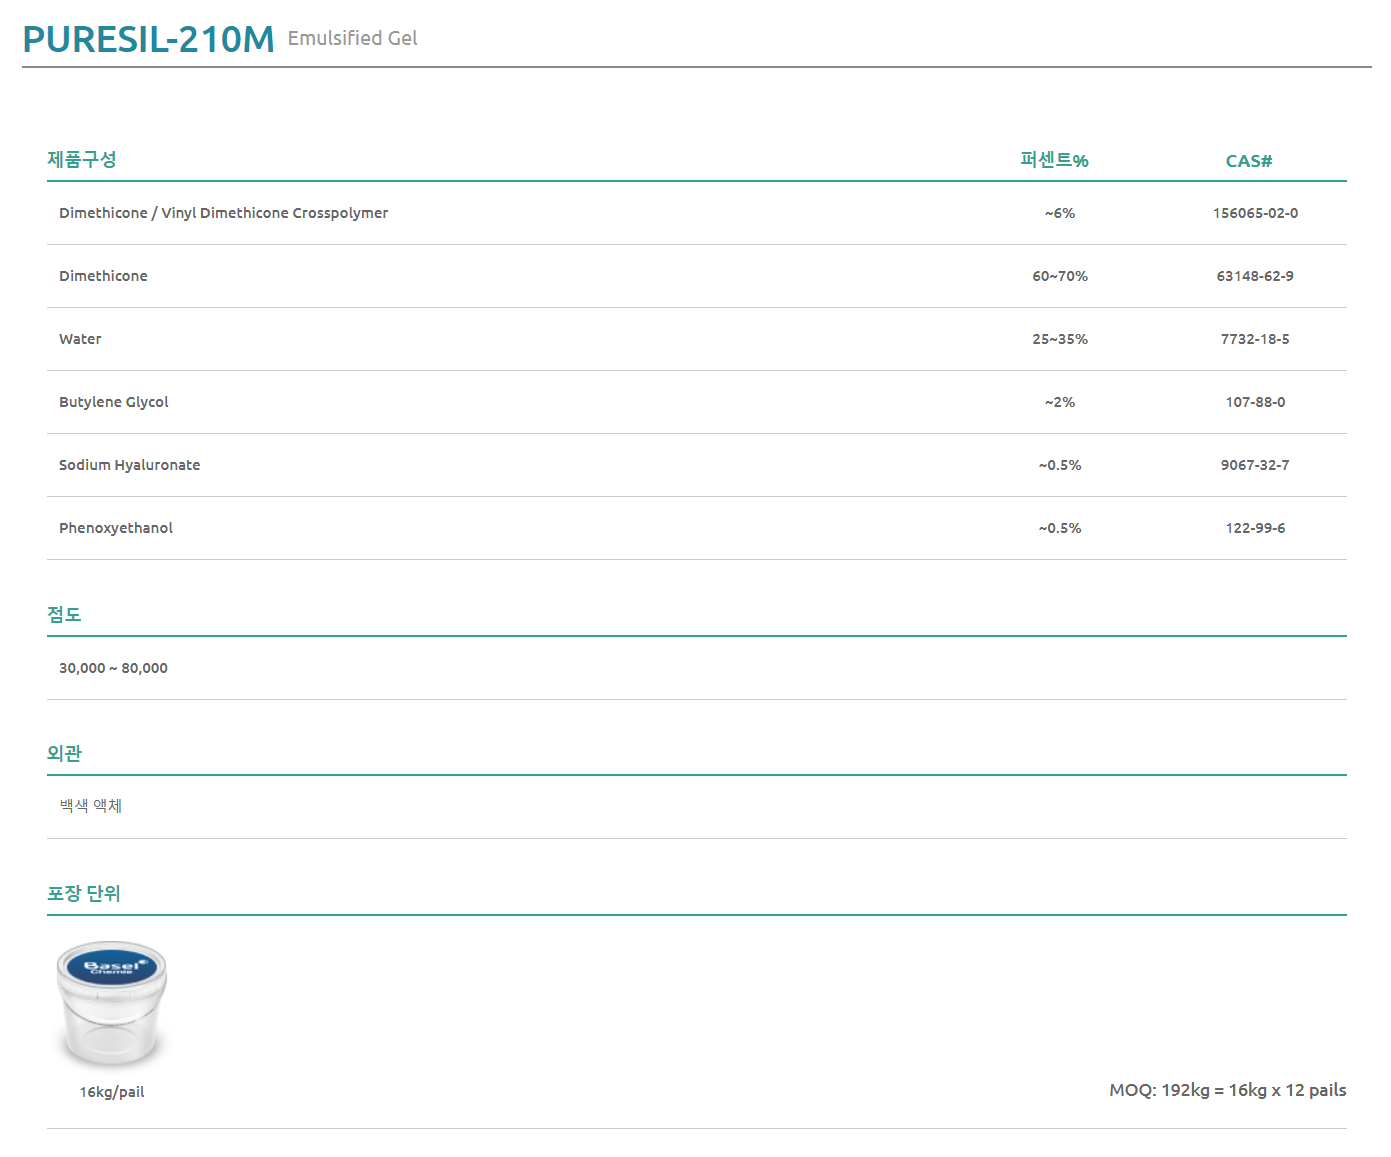Click the ~2% value
Image resolution: width=1391 pixels, height=1157 pixels.
[x=1060, y=402]
